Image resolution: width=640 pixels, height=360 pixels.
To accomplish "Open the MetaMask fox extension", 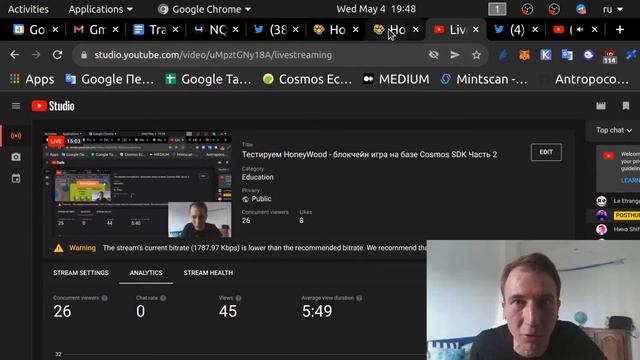I will click(x=524, y=55).
